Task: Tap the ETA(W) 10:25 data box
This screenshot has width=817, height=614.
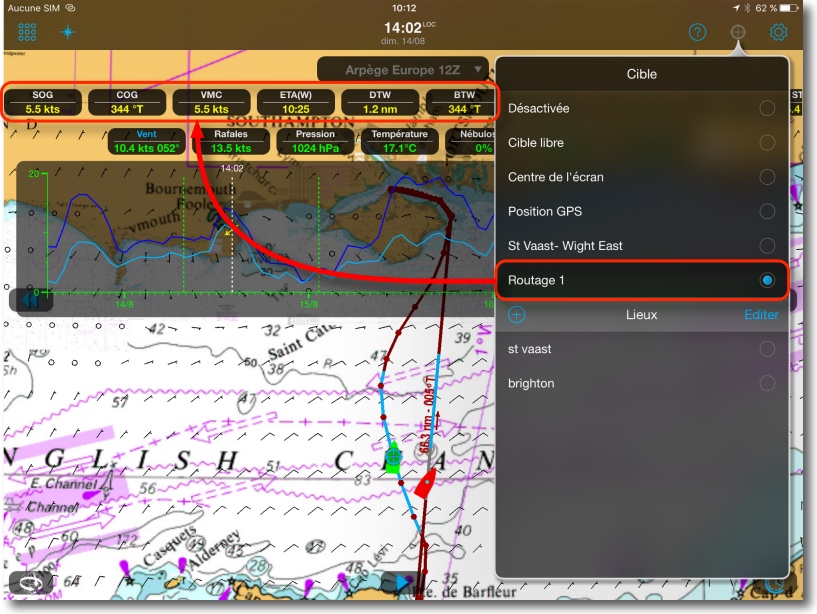Action: [x=296, y=102]
